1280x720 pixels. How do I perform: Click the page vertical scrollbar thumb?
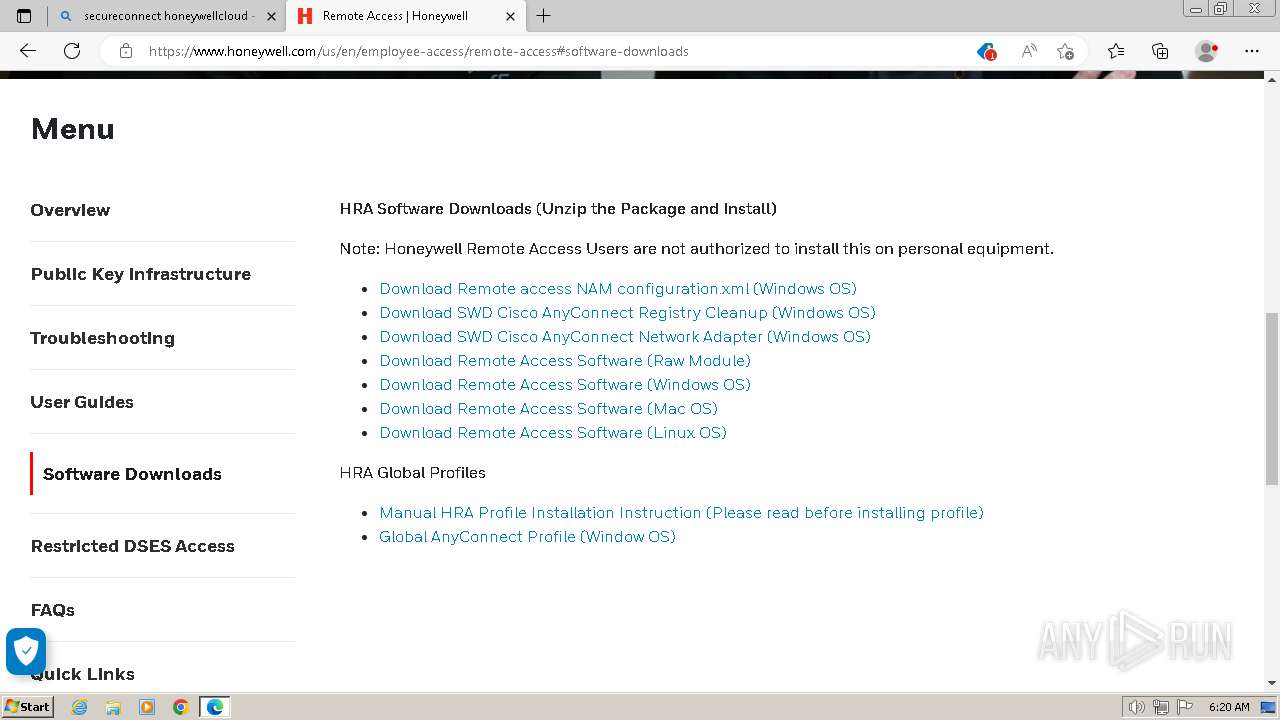1271,397
